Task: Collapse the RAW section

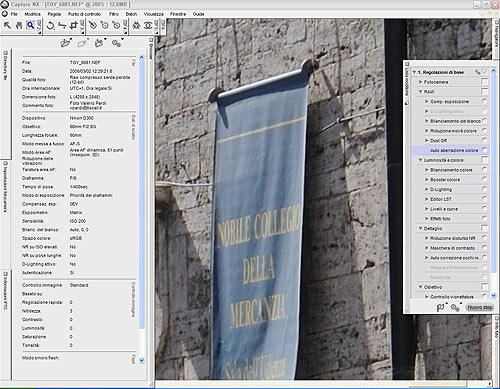Action: (x=420, y=91)
